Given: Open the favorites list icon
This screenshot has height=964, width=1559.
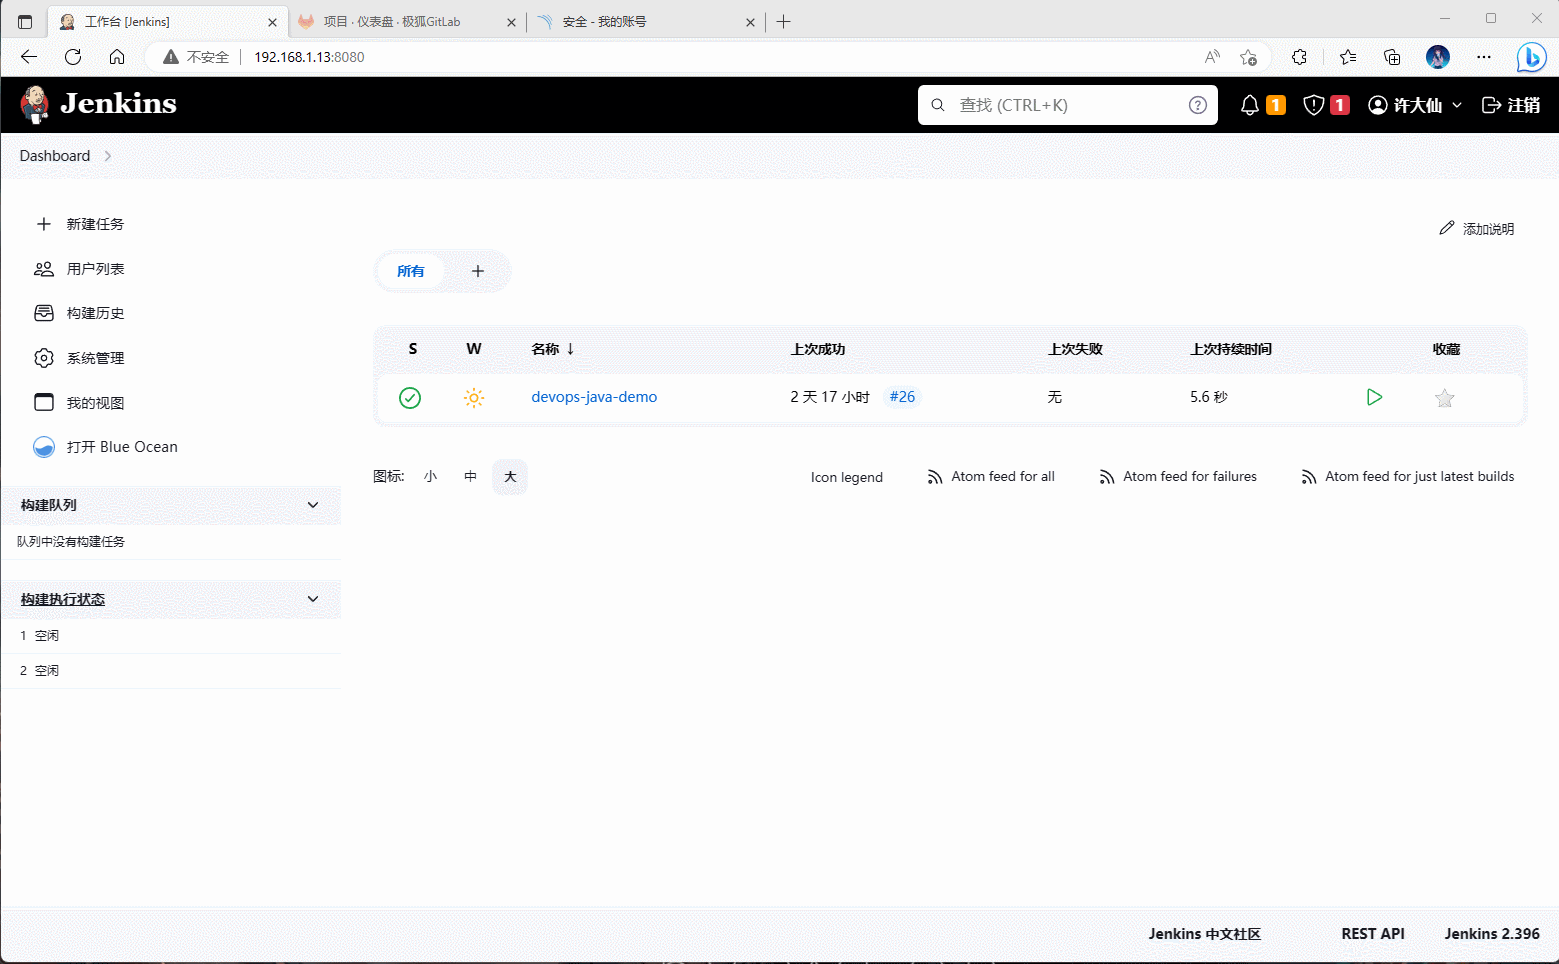Looking at the screenshot, I should click(x=1348, y=57).
